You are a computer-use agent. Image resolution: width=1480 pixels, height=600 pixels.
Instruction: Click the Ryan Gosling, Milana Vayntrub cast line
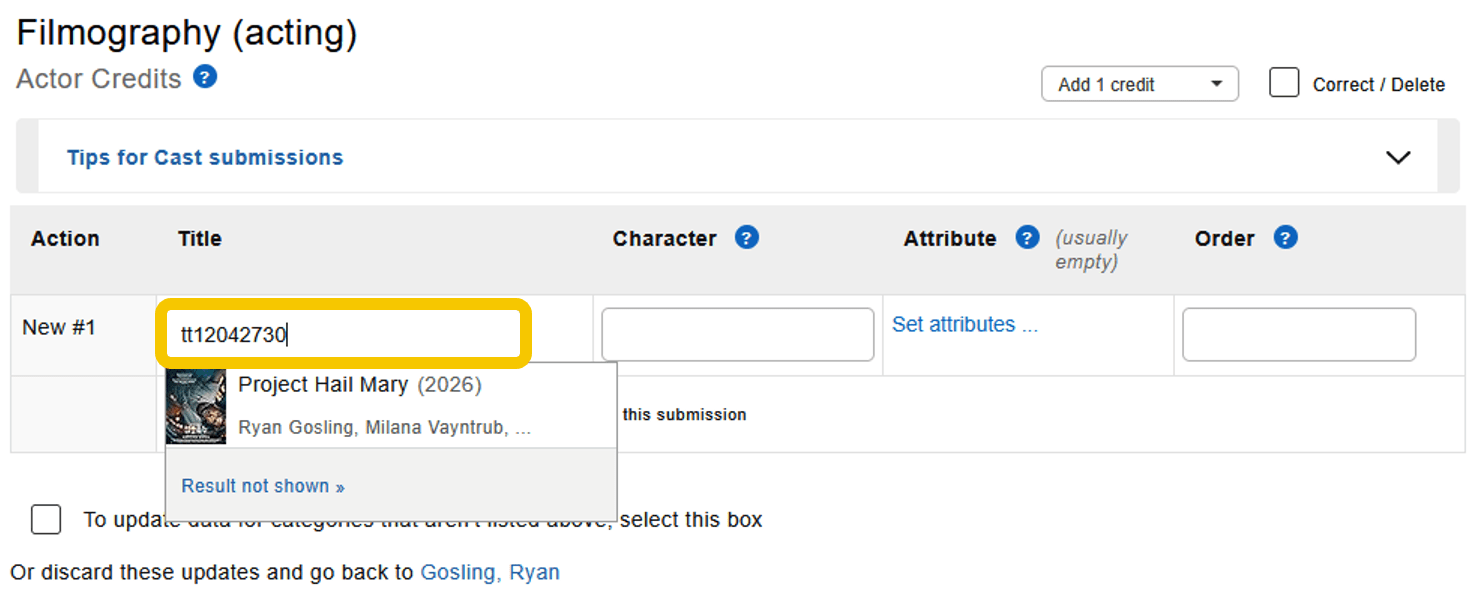point(384,428)
